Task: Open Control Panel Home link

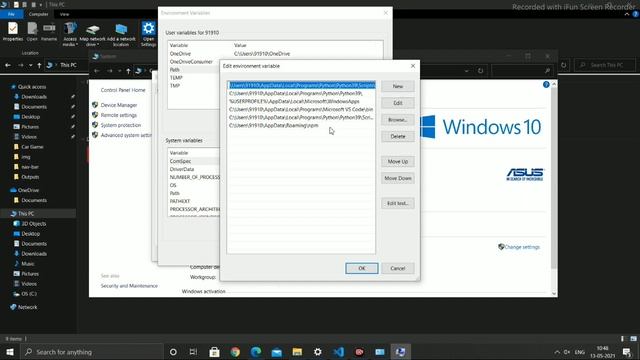Action: pos(123,90)
